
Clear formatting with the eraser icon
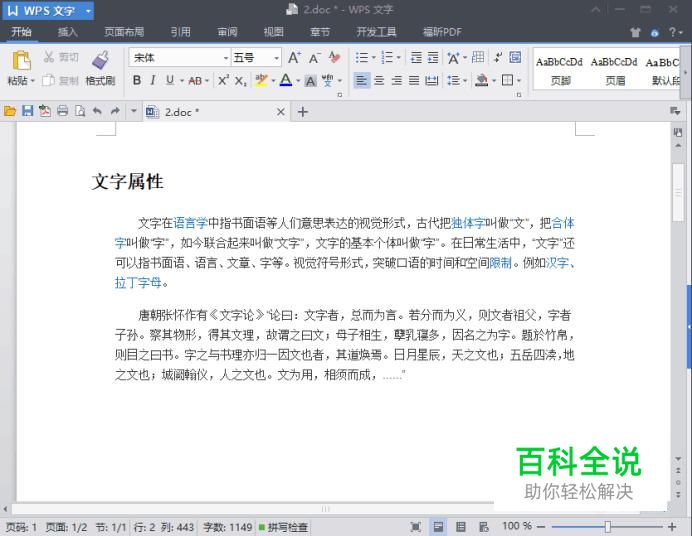click(335, 57)
